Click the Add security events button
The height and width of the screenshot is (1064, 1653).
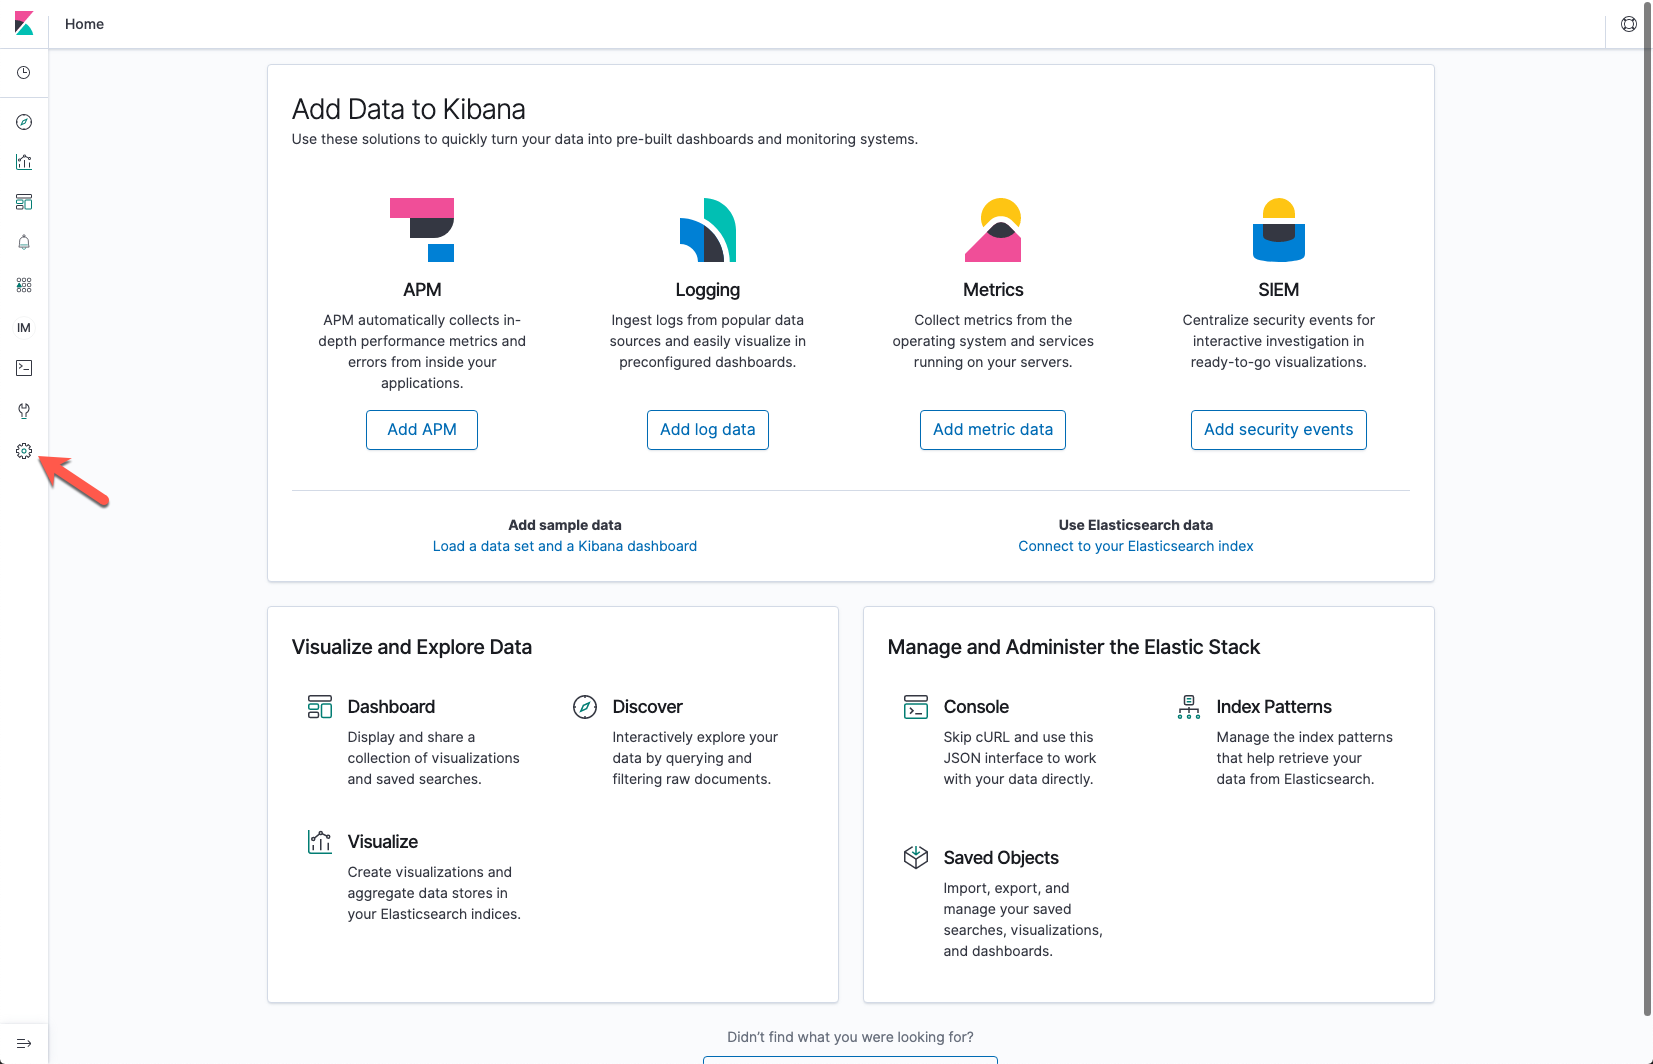[x=1279, y=430]
